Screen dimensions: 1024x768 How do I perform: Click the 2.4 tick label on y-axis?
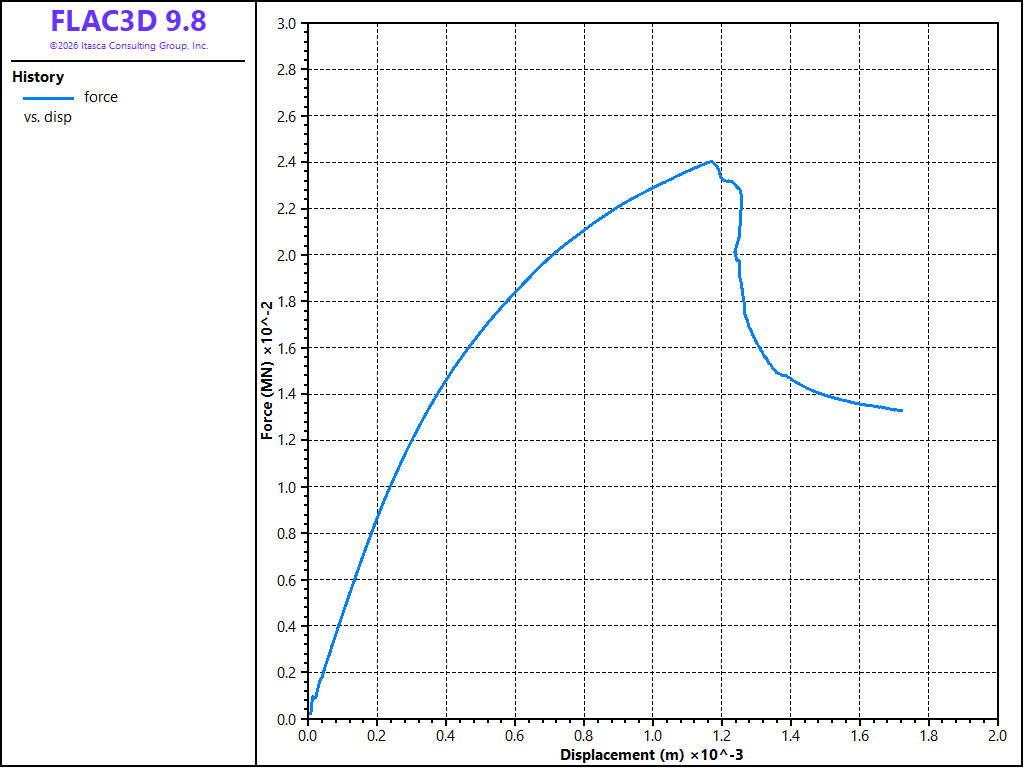tap(287, 163)
